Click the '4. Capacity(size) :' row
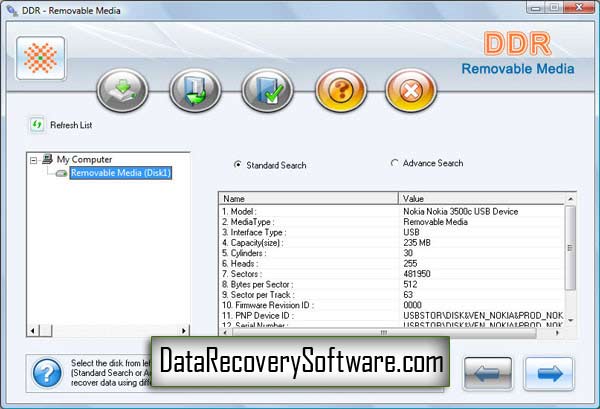Image resolution: width=600 pixels, height=409 pixels. click(391, 243)
